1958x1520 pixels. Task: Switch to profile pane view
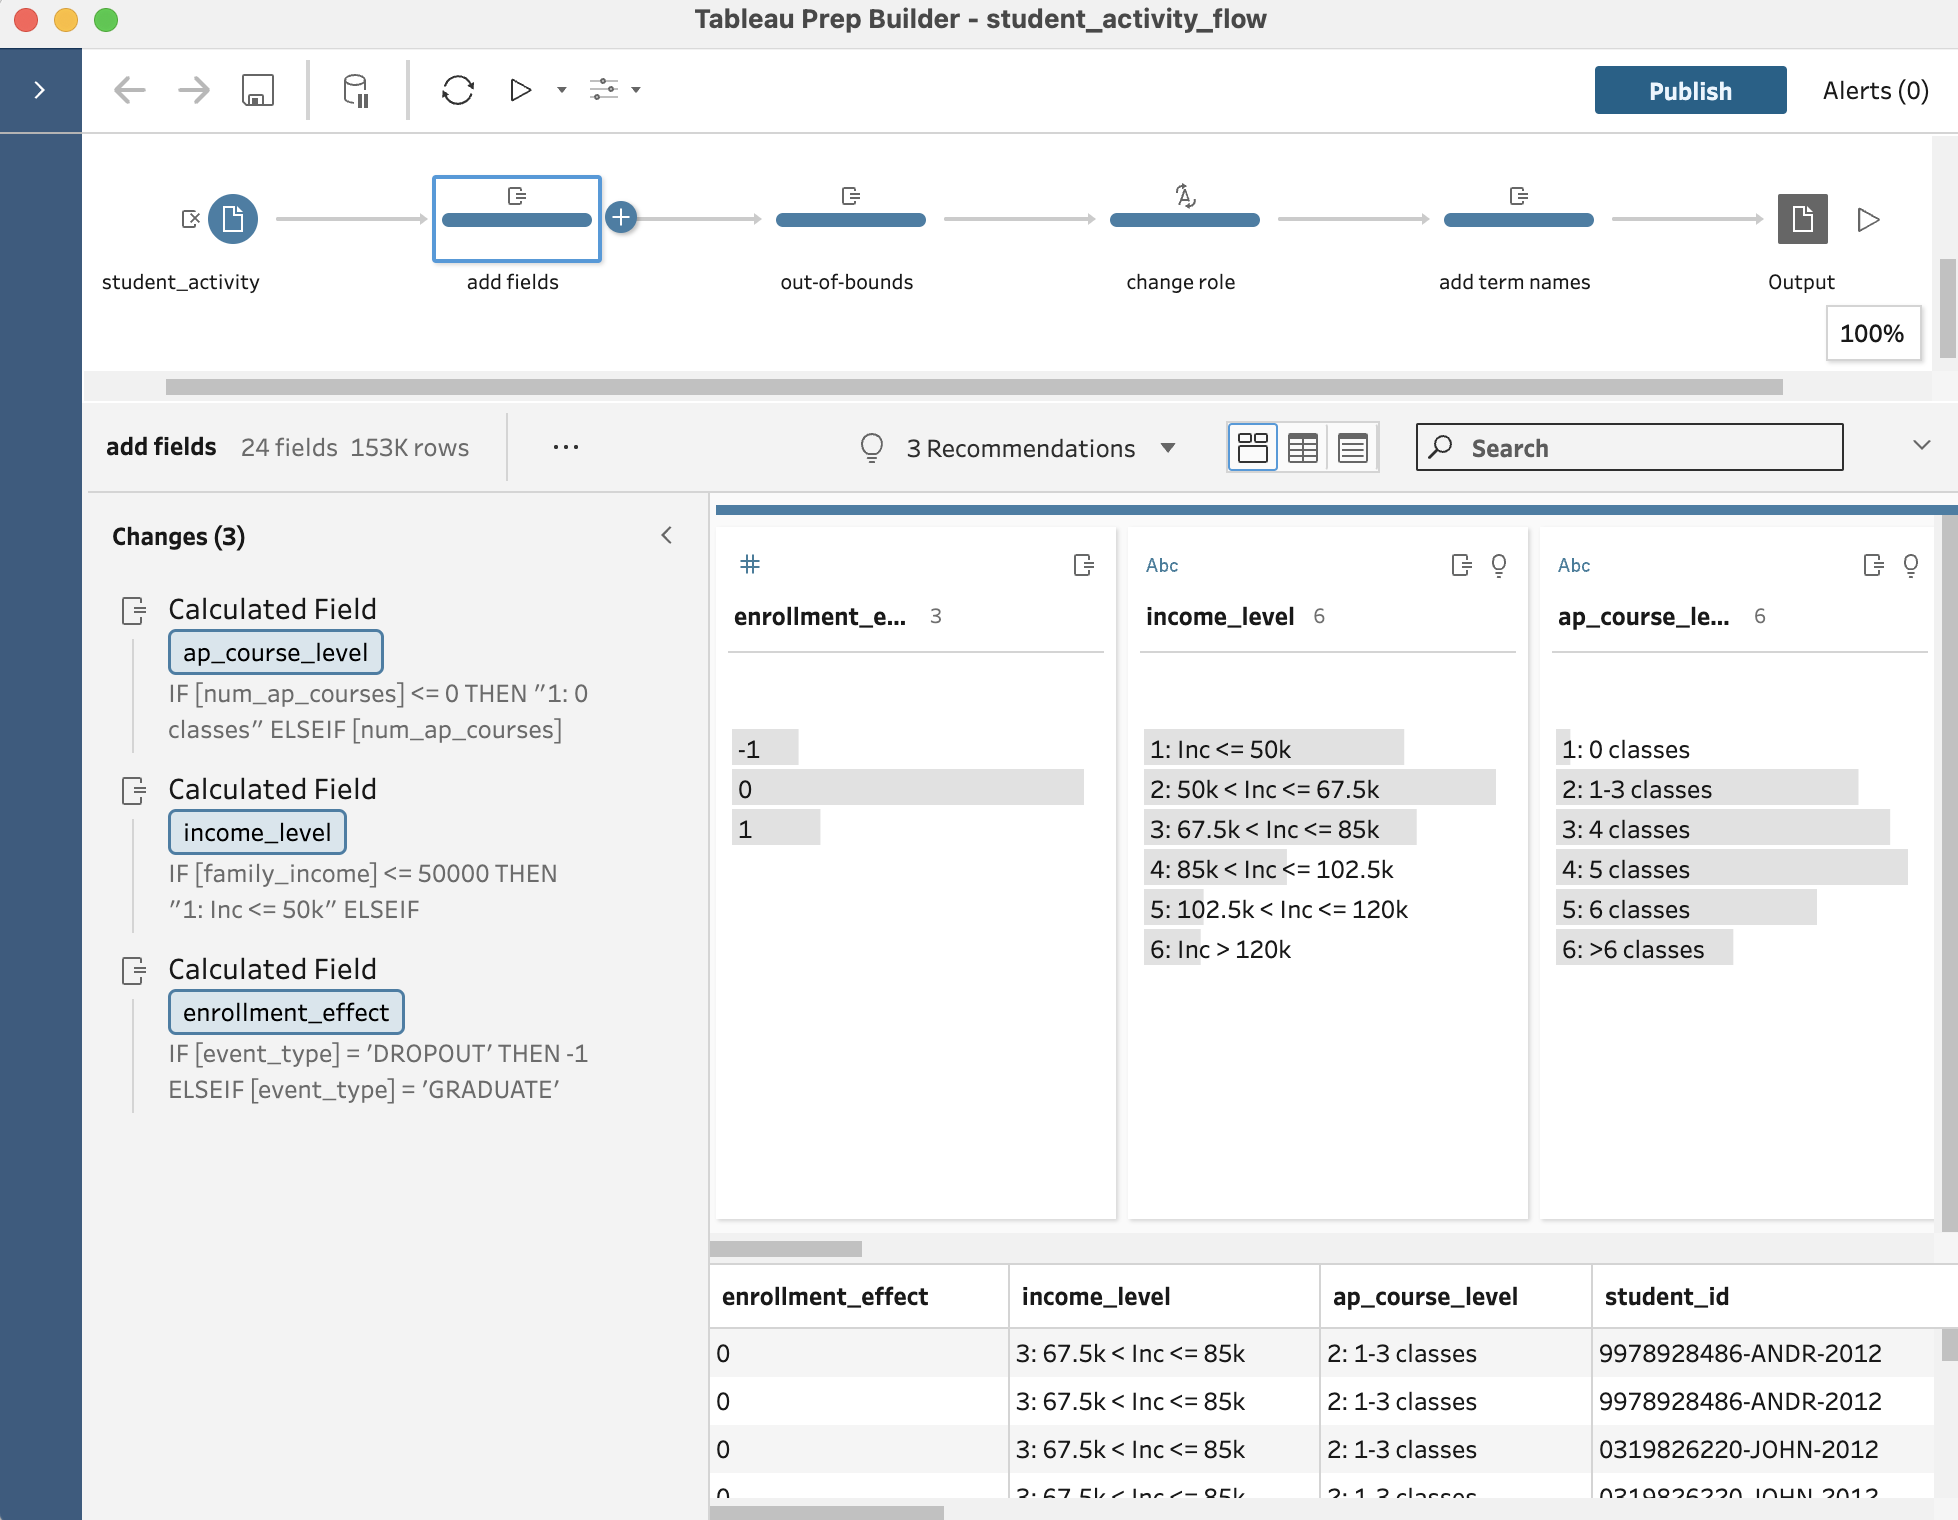tap(1252, 447)
